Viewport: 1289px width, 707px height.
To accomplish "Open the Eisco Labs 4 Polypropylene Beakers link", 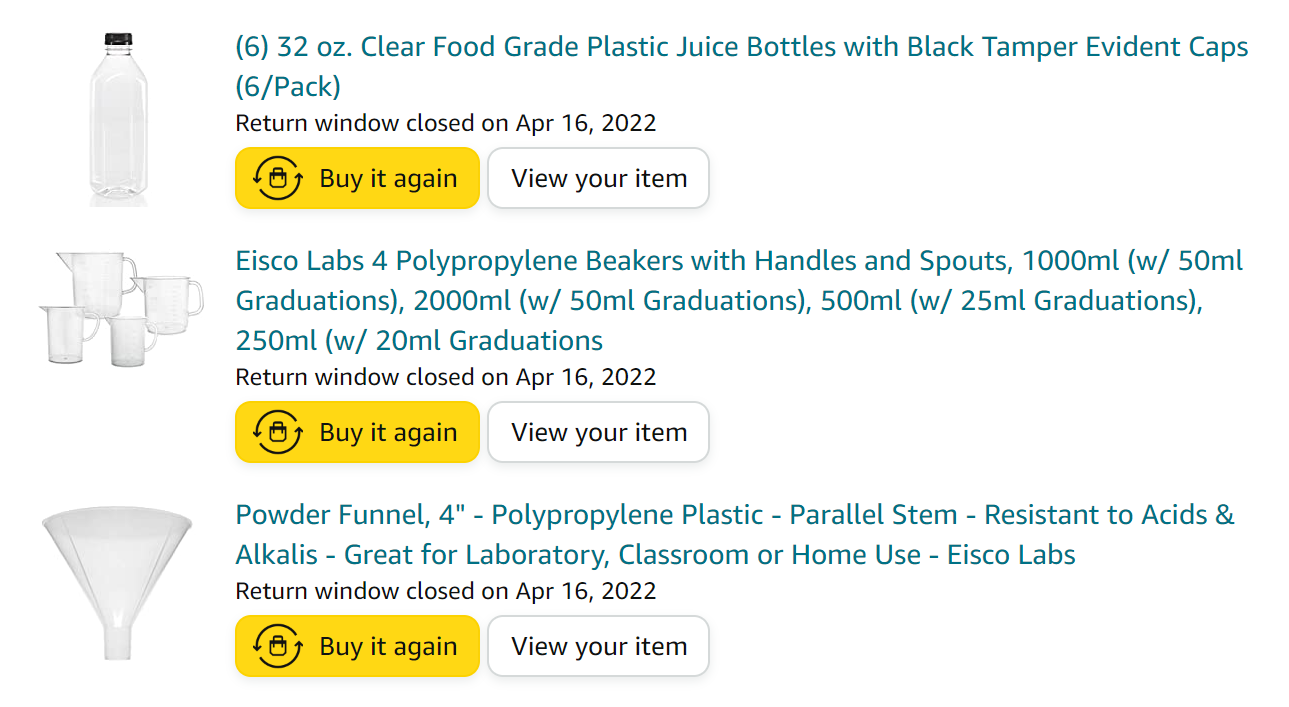I will 739,301.
